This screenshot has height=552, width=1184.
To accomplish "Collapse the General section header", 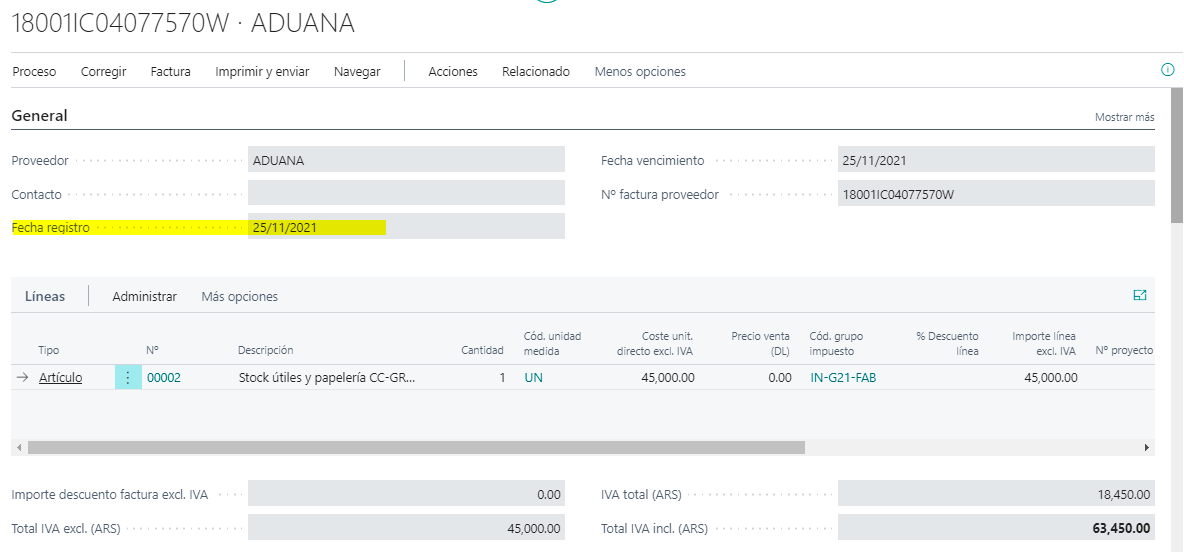I will click(39, 116).
